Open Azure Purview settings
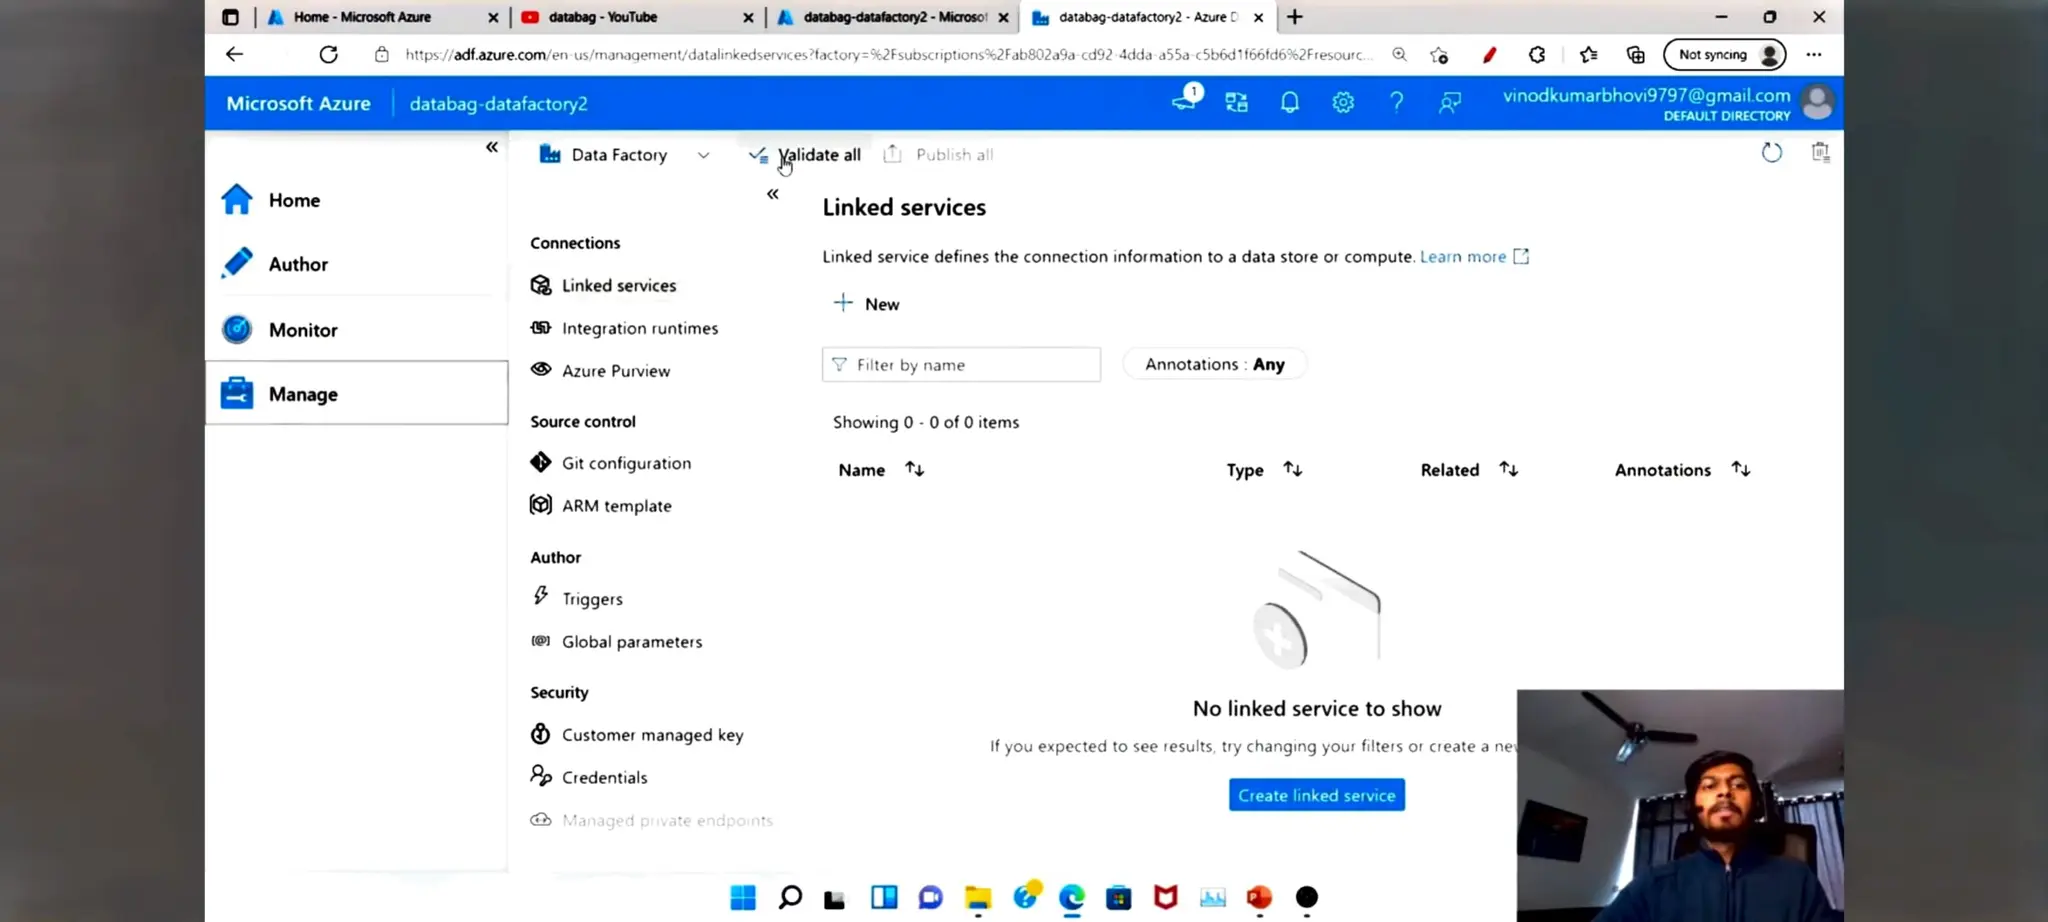The image size is (2048, 922). point(600,371)
